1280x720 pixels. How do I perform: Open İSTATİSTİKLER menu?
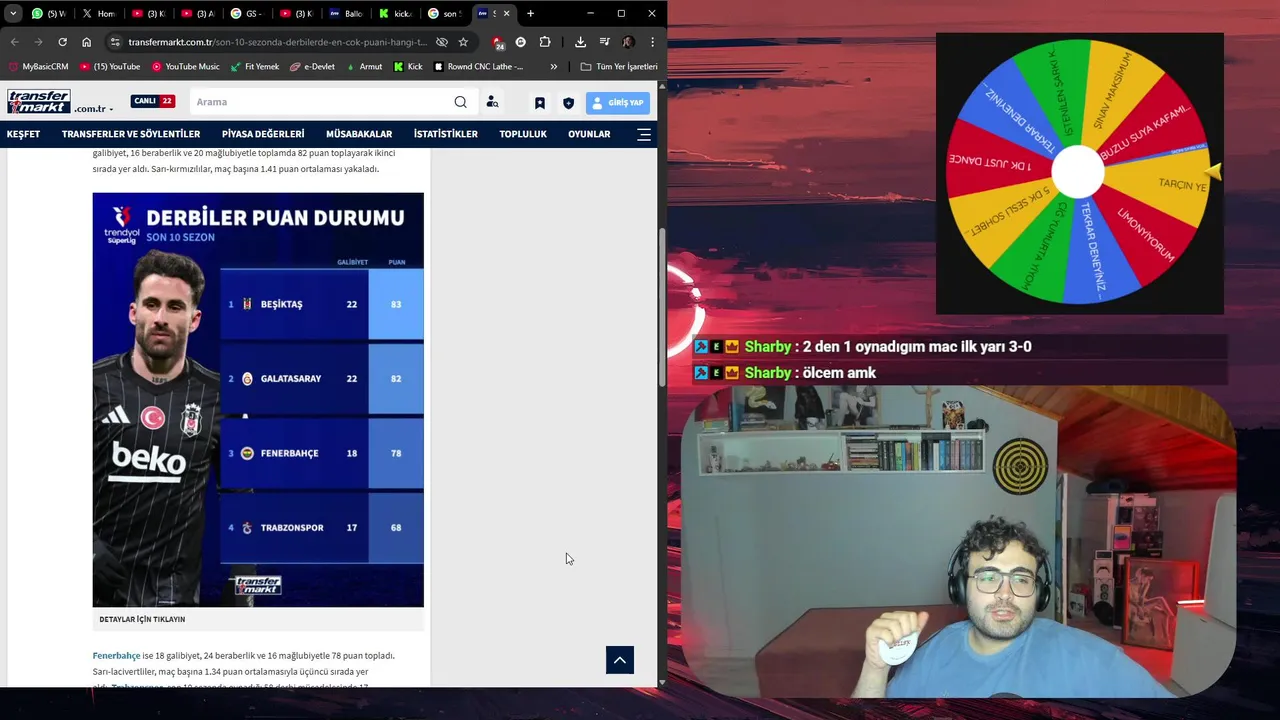[x=446, y=134]
